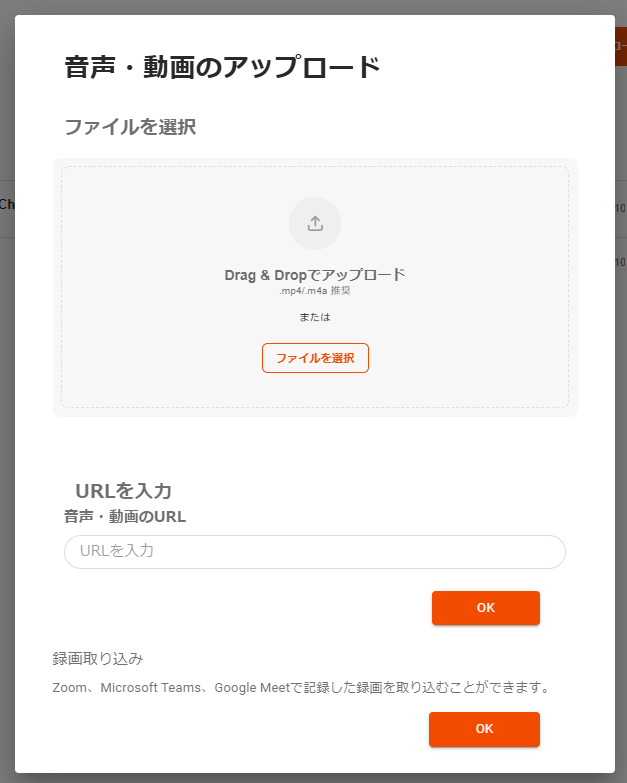
Task: Click OK below the 録画取り込み description
Action: click(484, 729)
